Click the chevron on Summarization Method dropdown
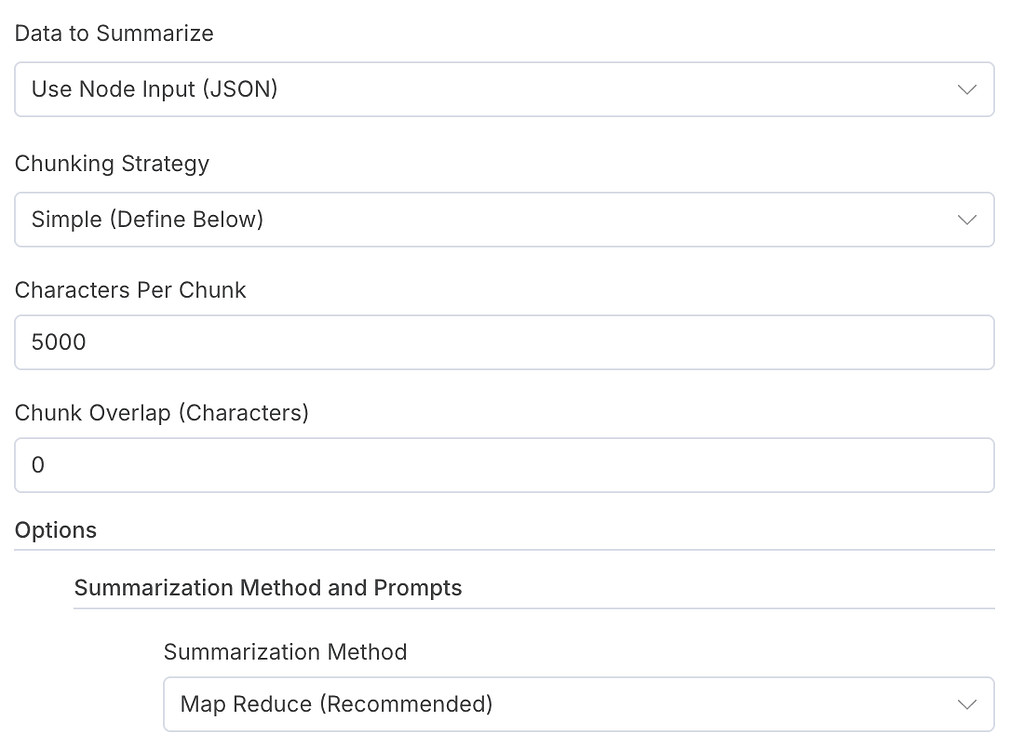This screenshot has width=1024, height=748. click(966, 704)
